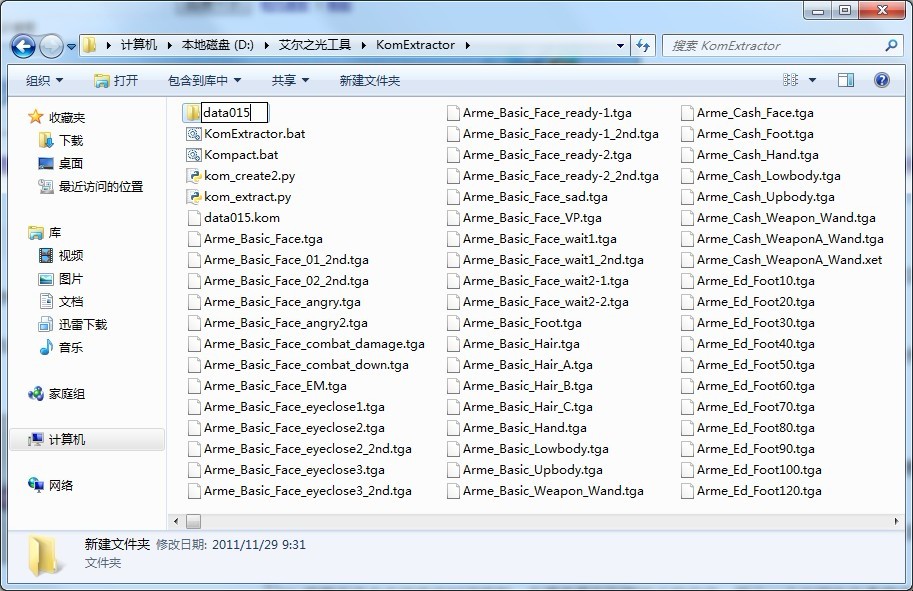This screenshot has width=913, height=591.
Task: Click the Back navigation arrow button
Action: 23,46
